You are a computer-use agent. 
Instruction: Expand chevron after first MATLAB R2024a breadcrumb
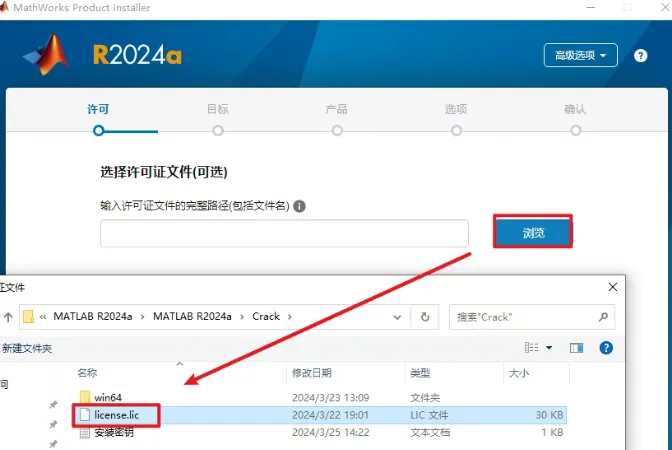[x=142, y=317]
